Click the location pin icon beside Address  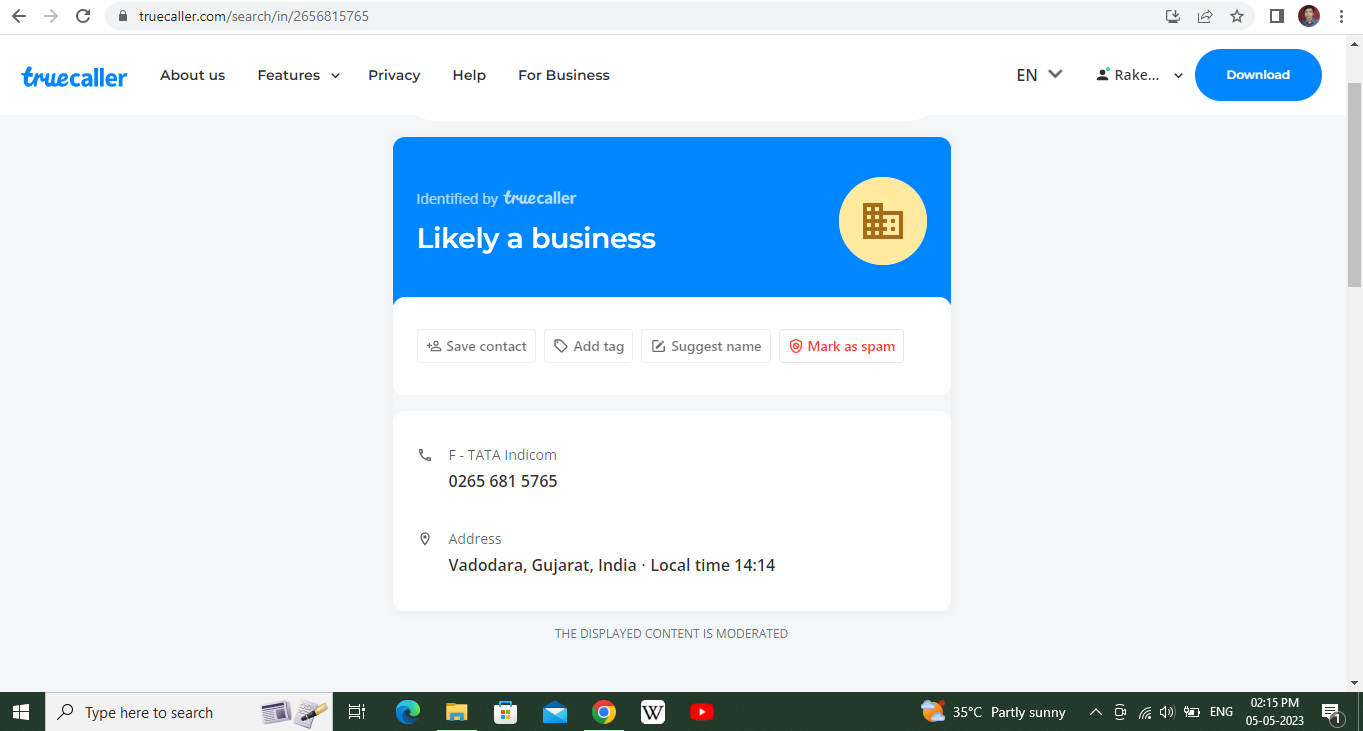tap(425, 539)
